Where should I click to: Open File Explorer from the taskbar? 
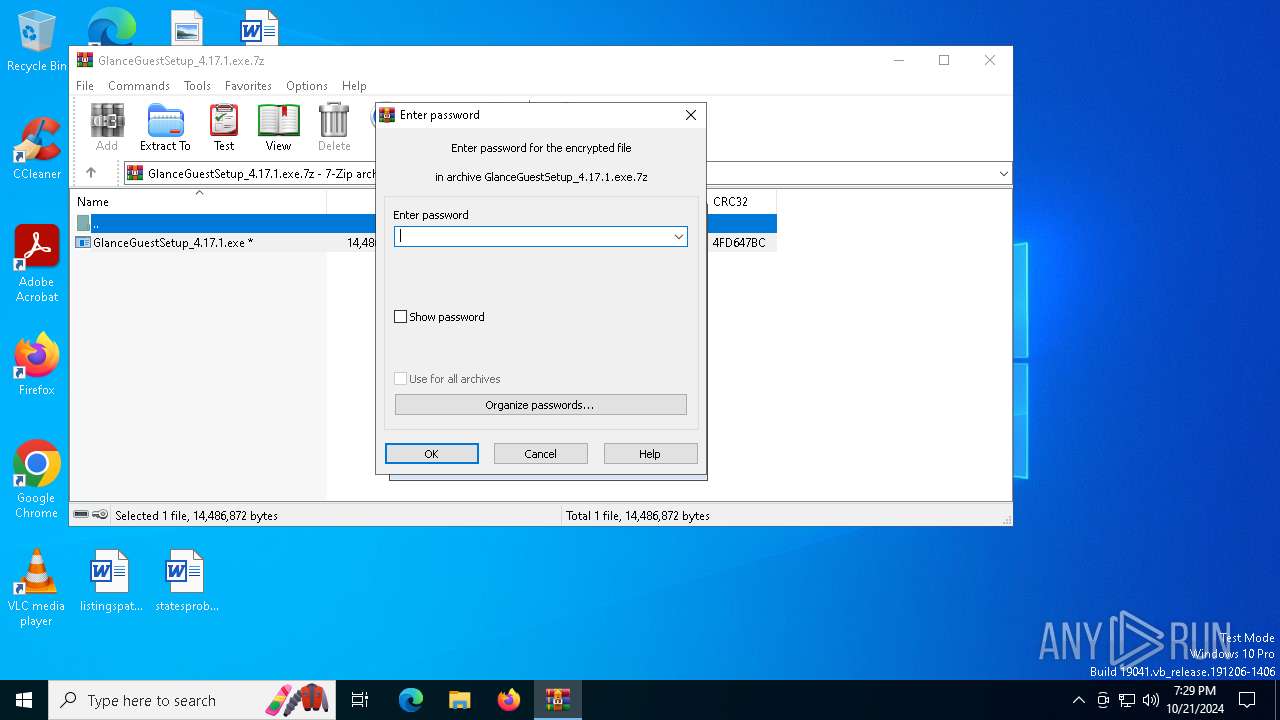(x=459, y=700)
